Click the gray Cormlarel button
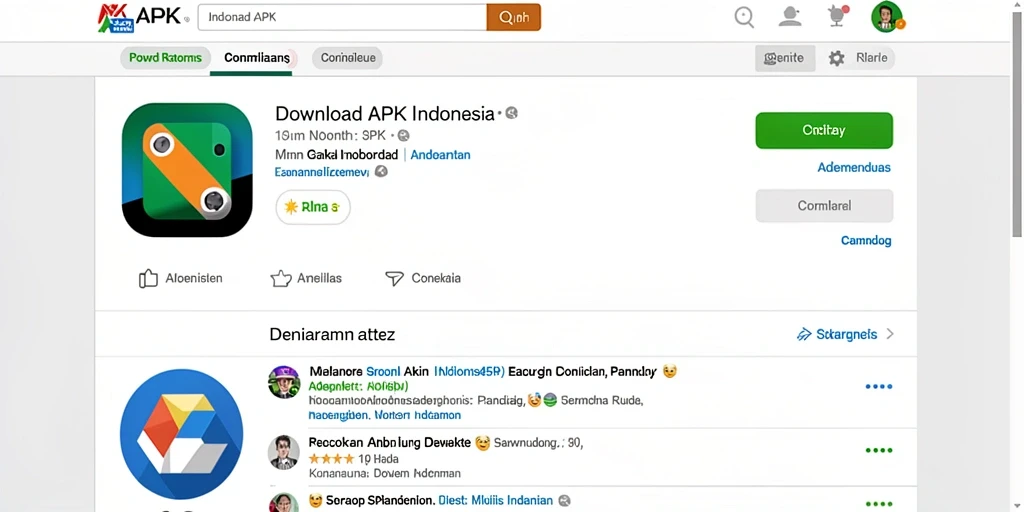 pyautogui.click(x=824, y=206)
